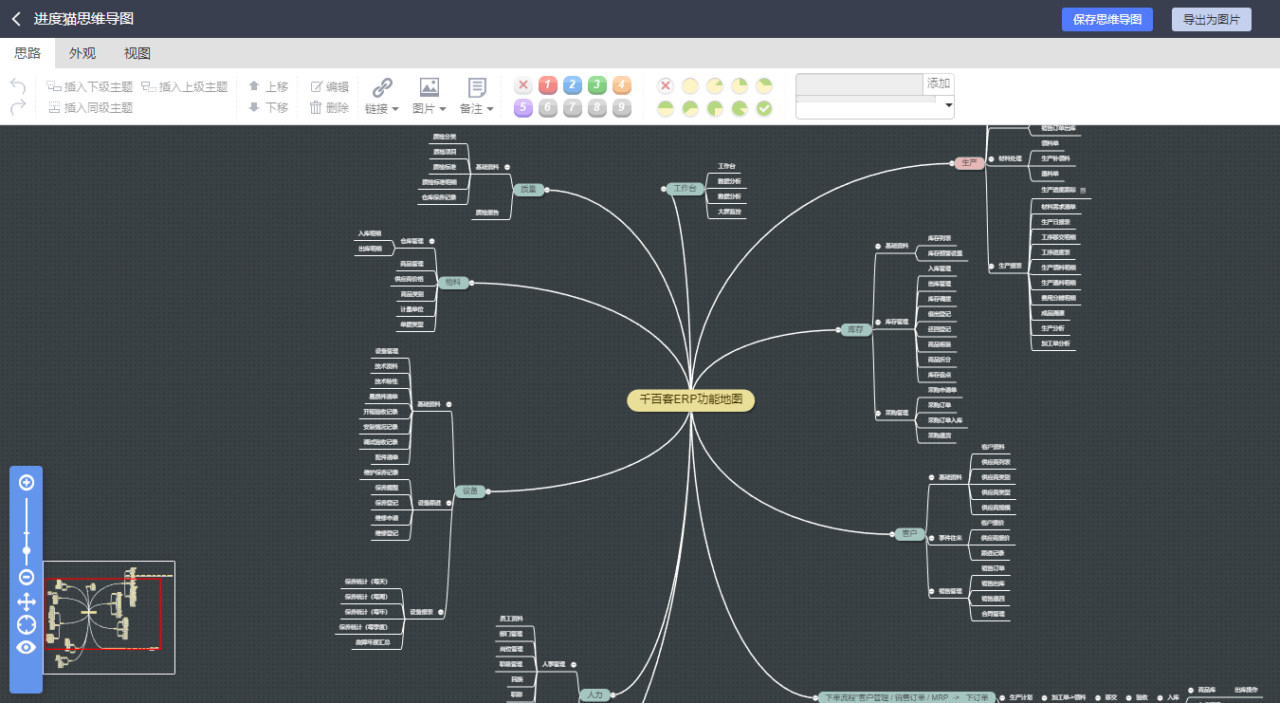
Task: Set priority 7 gray badge
Action: pos(572,108)
